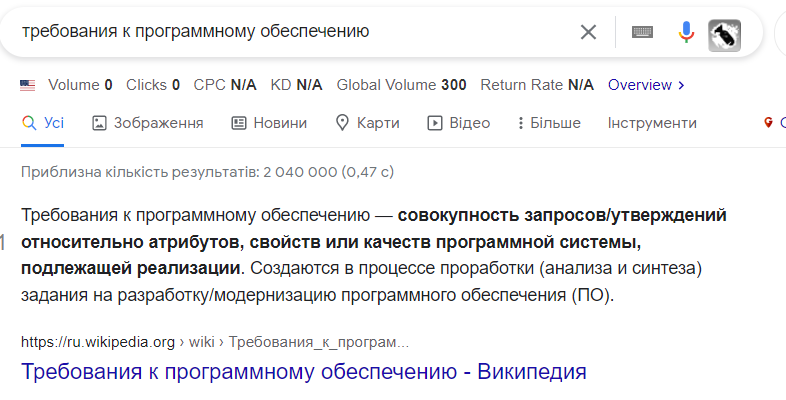Go to the Карти tab
Image resolution: width=786 pixels, height=400 pixels.
tap(367, 123)
